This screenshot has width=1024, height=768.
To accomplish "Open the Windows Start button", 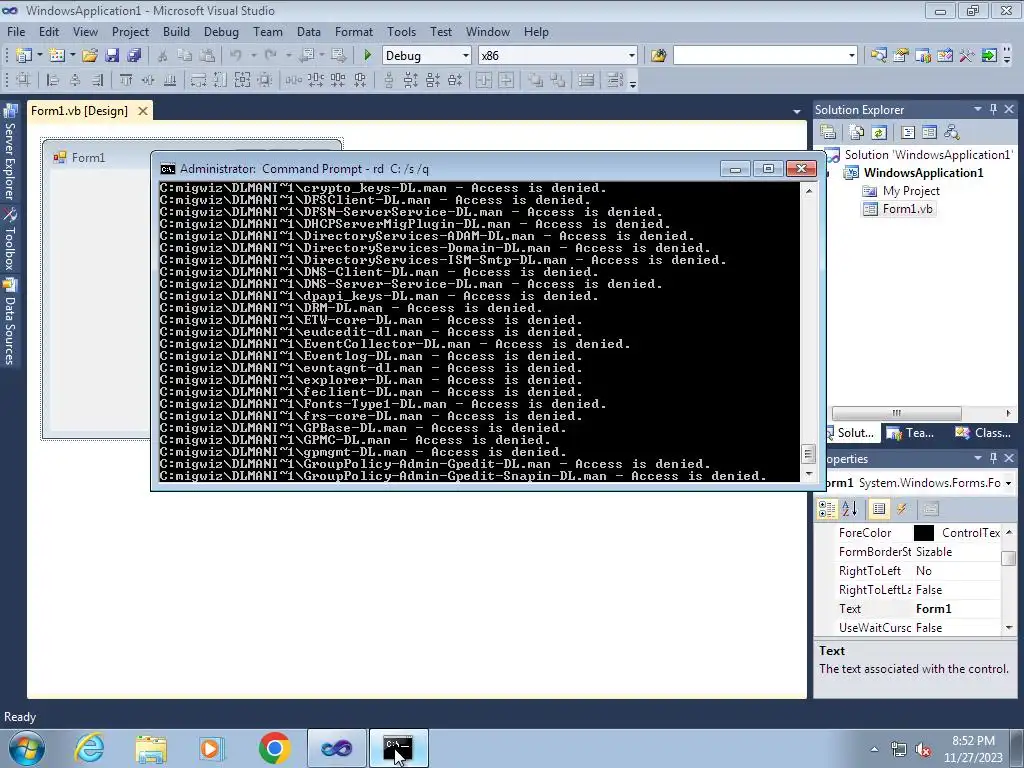I will pyautogui.click(x=26, y=748).
